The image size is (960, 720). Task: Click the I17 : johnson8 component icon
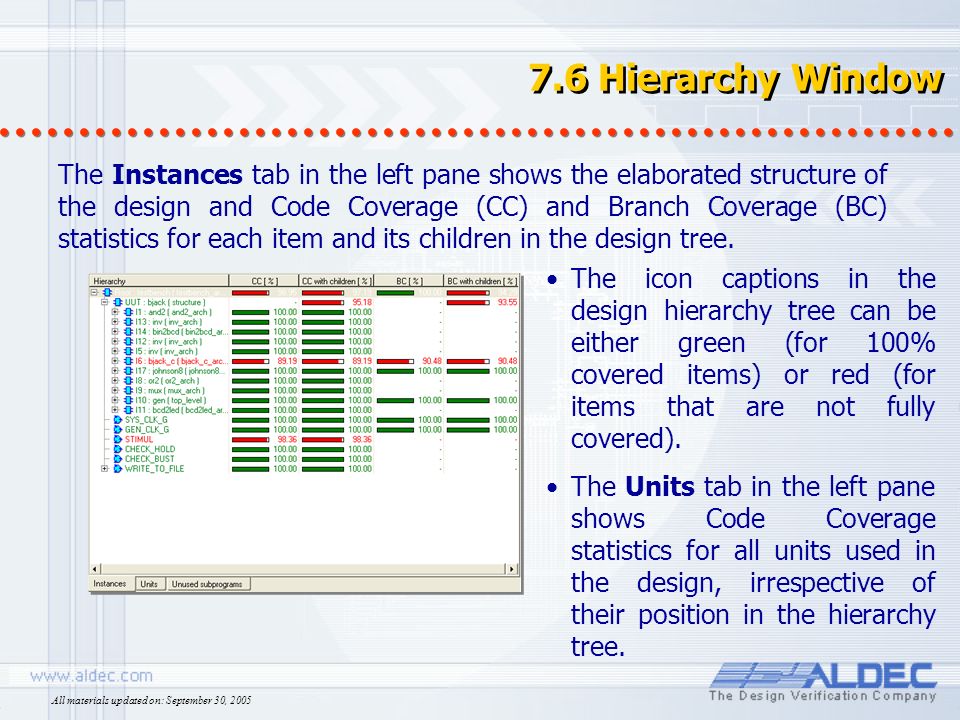point(129,371)
